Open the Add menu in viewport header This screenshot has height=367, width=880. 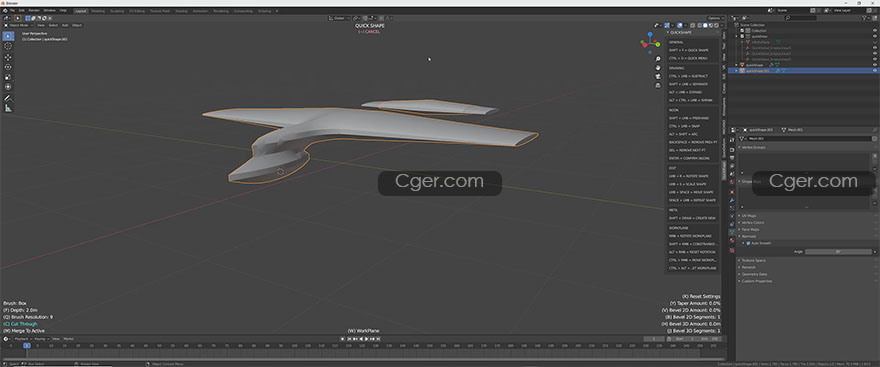pos(65,25)
